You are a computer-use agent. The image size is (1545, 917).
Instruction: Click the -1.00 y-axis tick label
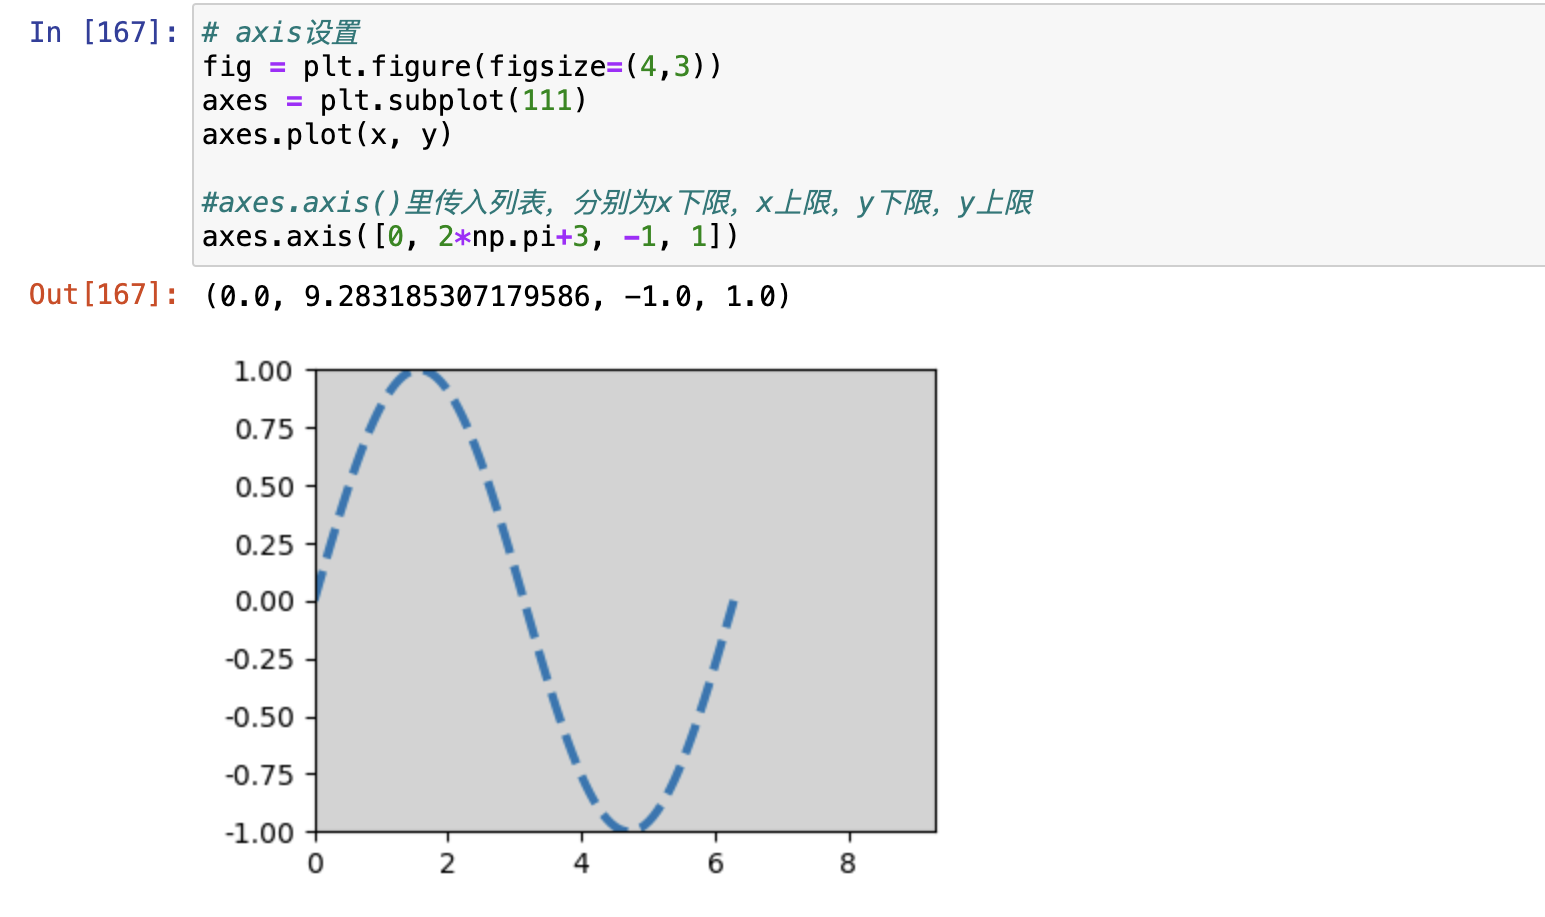coord(260,833)
